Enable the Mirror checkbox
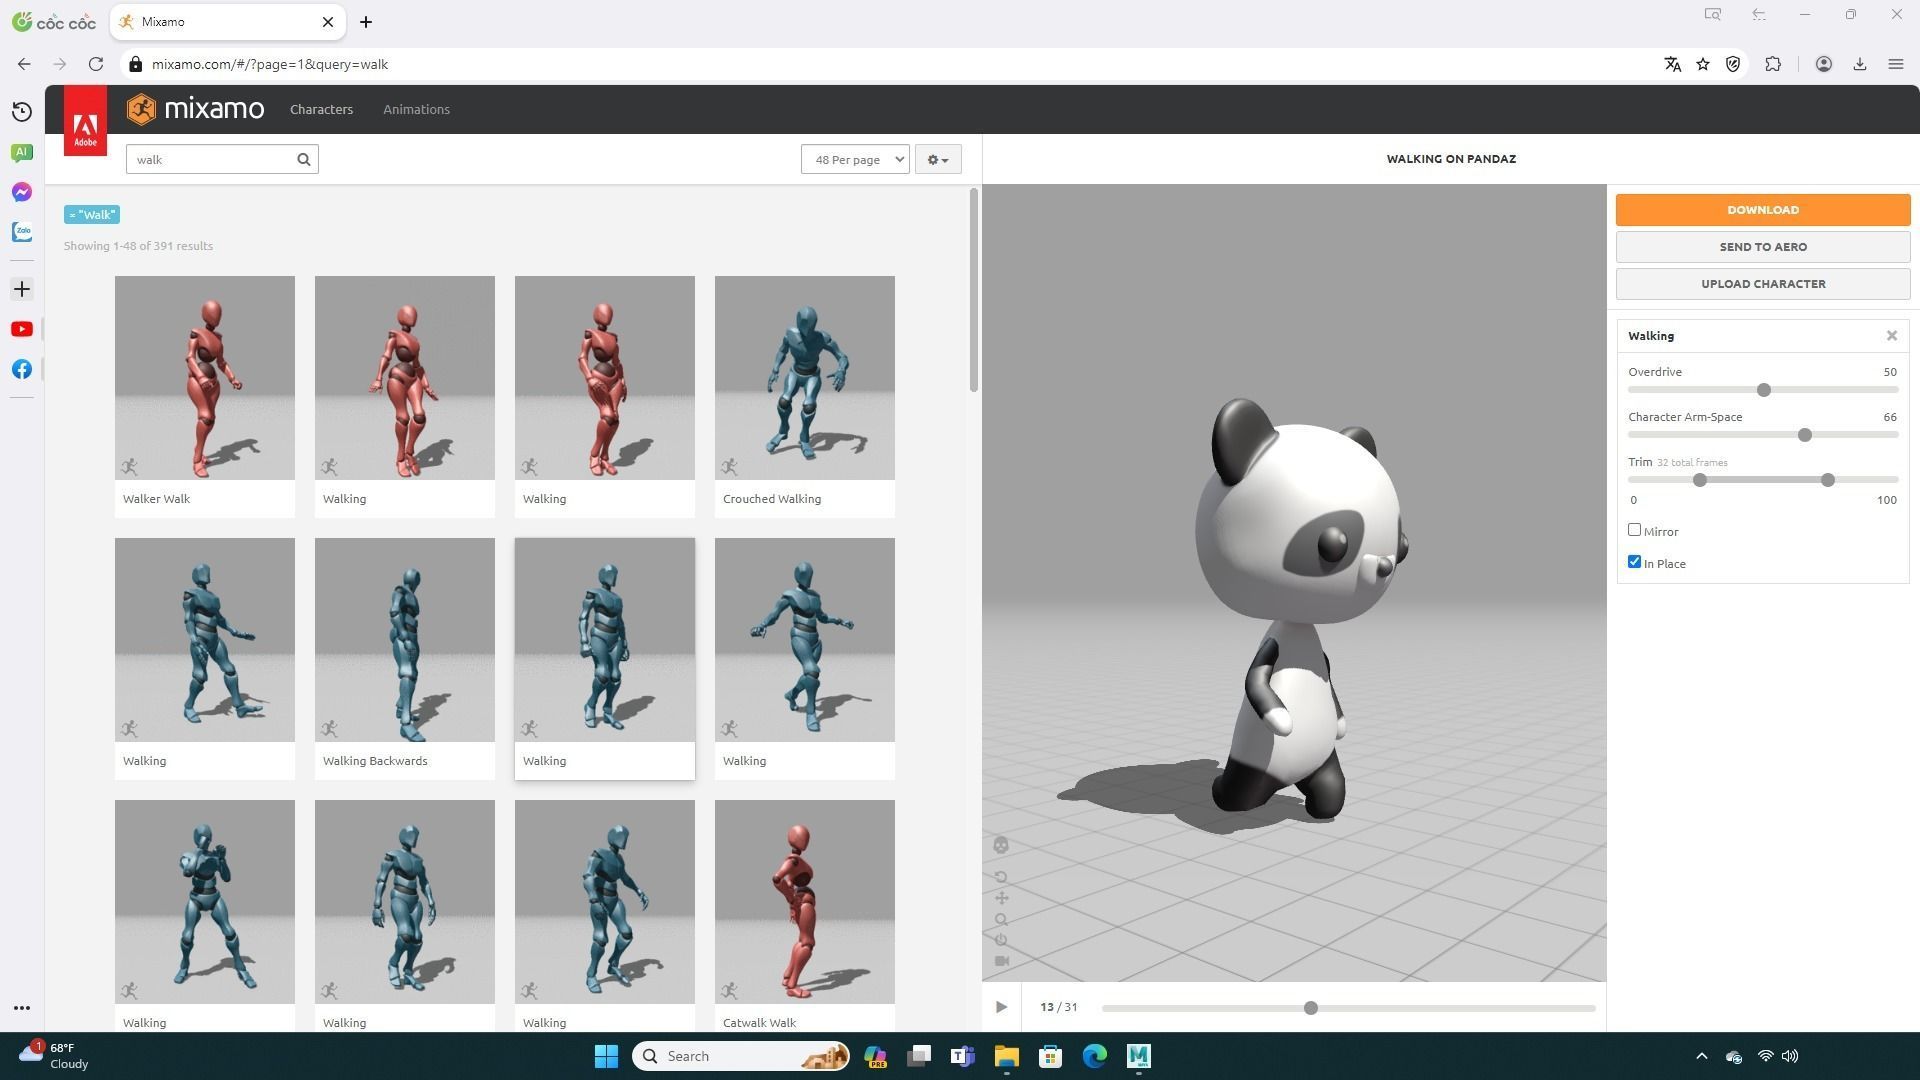Viewport: 1920px width, 1080px height. coord(1635,530)
